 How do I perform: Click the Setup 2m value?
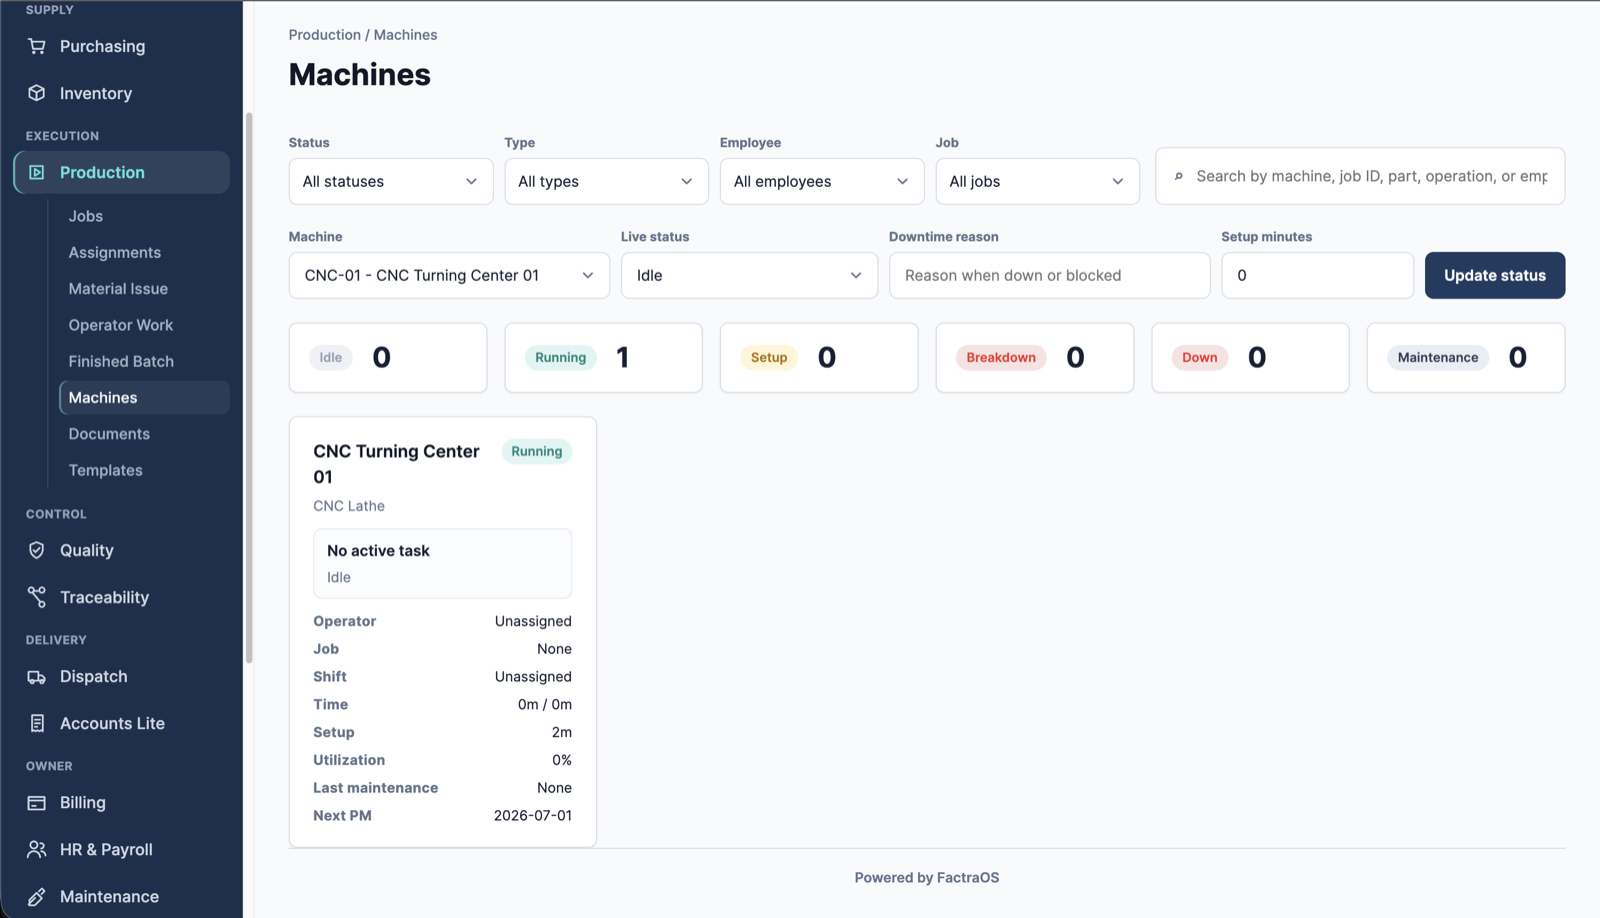562,732
